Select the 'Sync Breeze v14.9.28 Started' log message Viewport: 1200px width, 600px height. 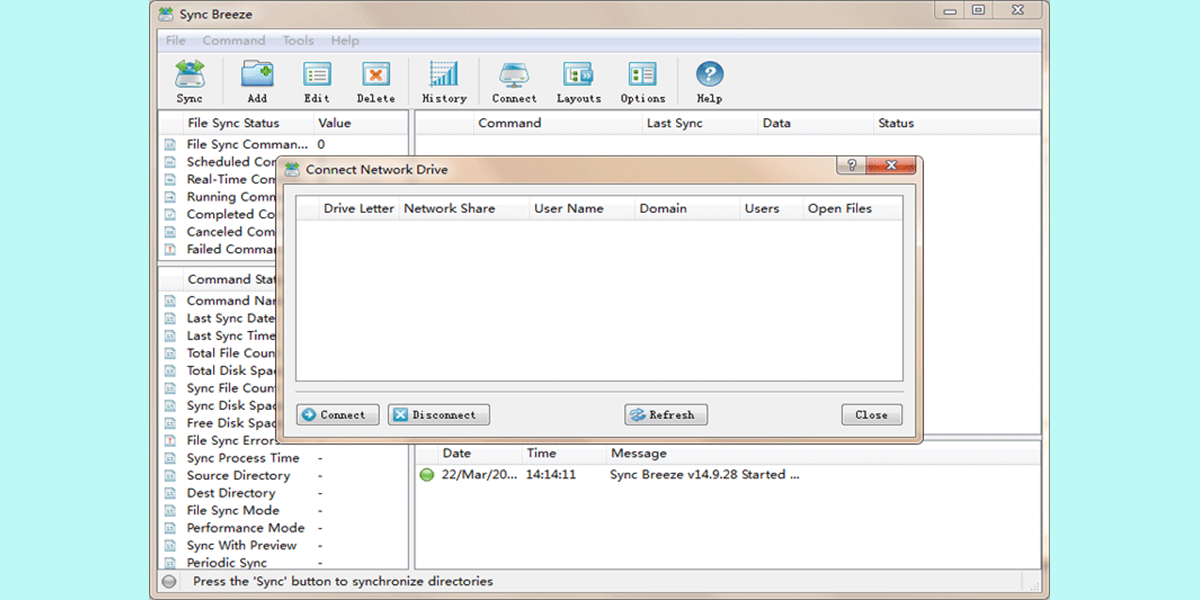point(704,475)
